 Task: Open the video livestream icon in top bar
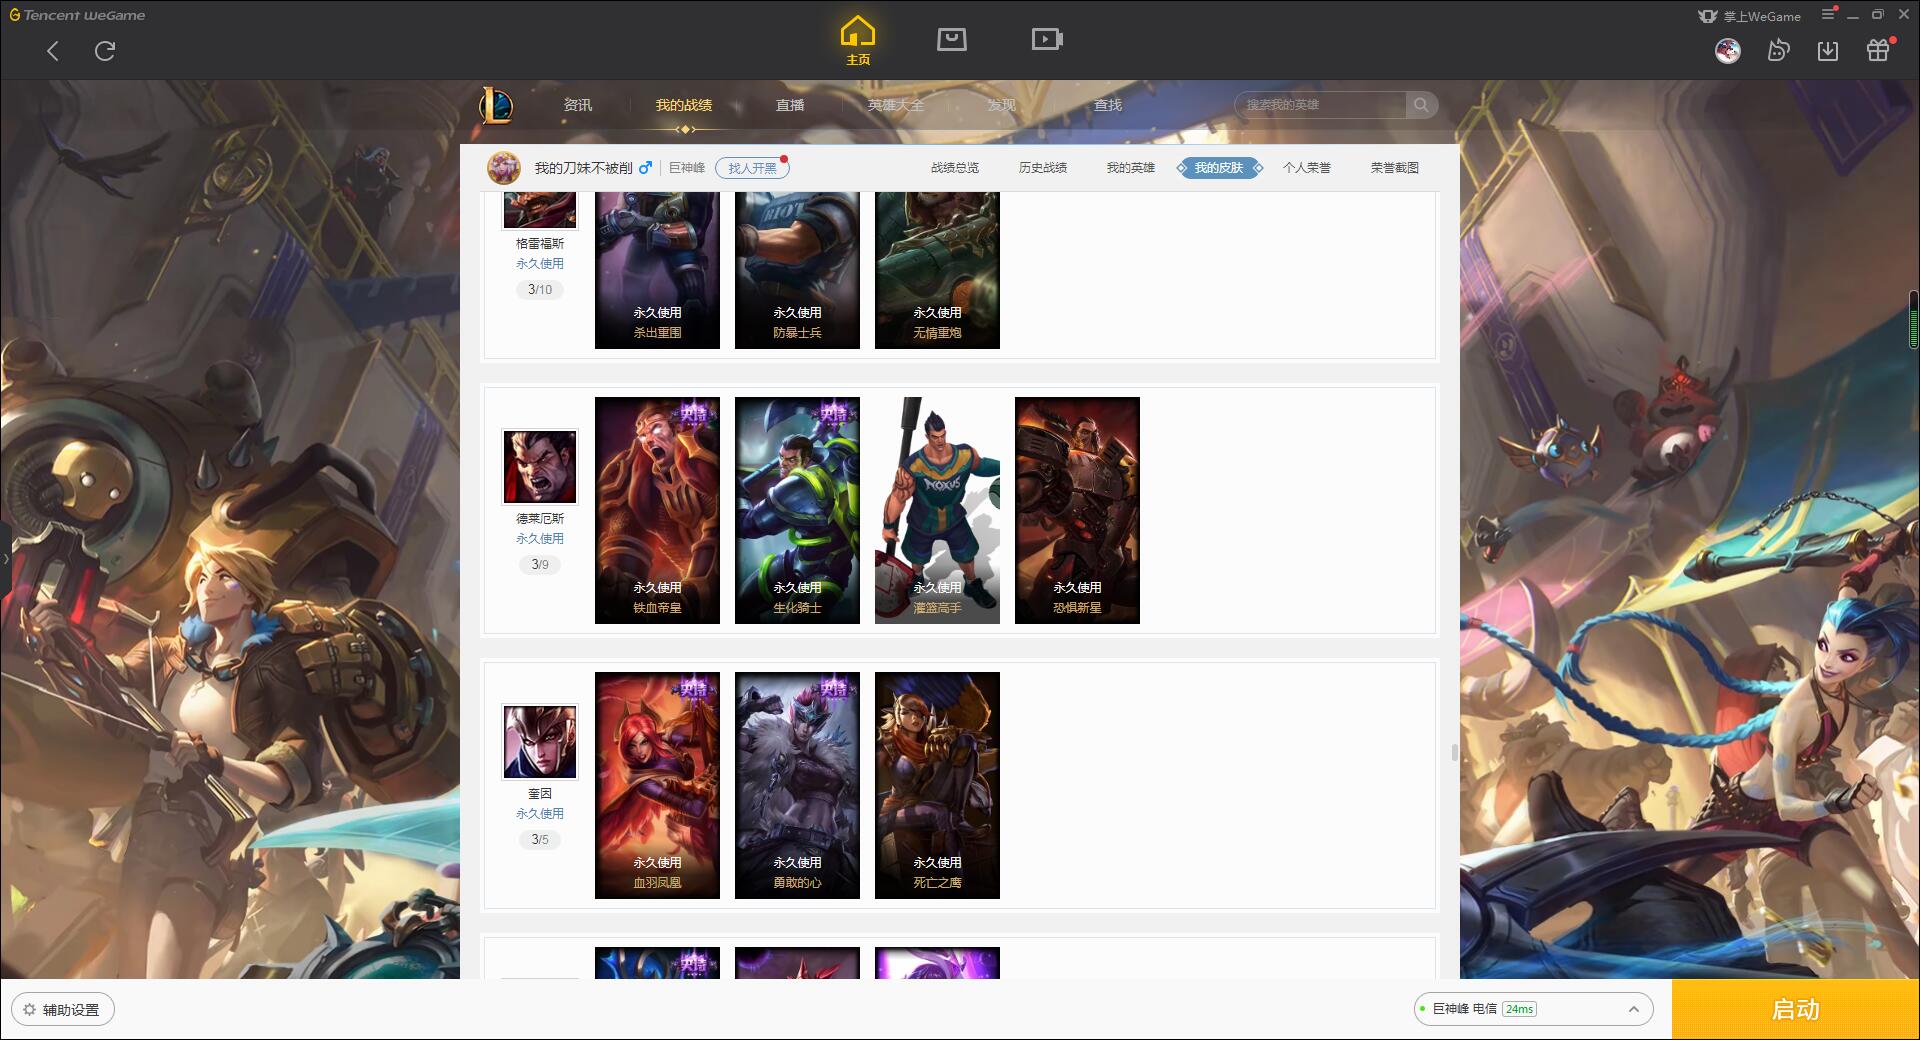click(1047, 39)
